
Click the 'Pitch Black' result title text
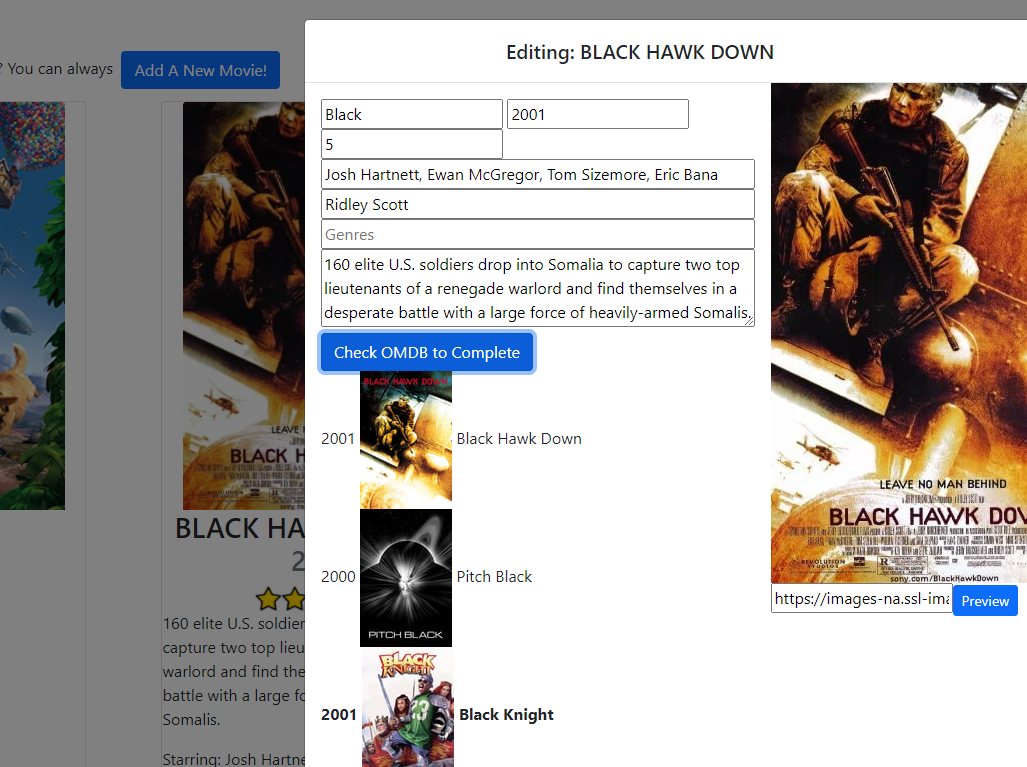494,577
